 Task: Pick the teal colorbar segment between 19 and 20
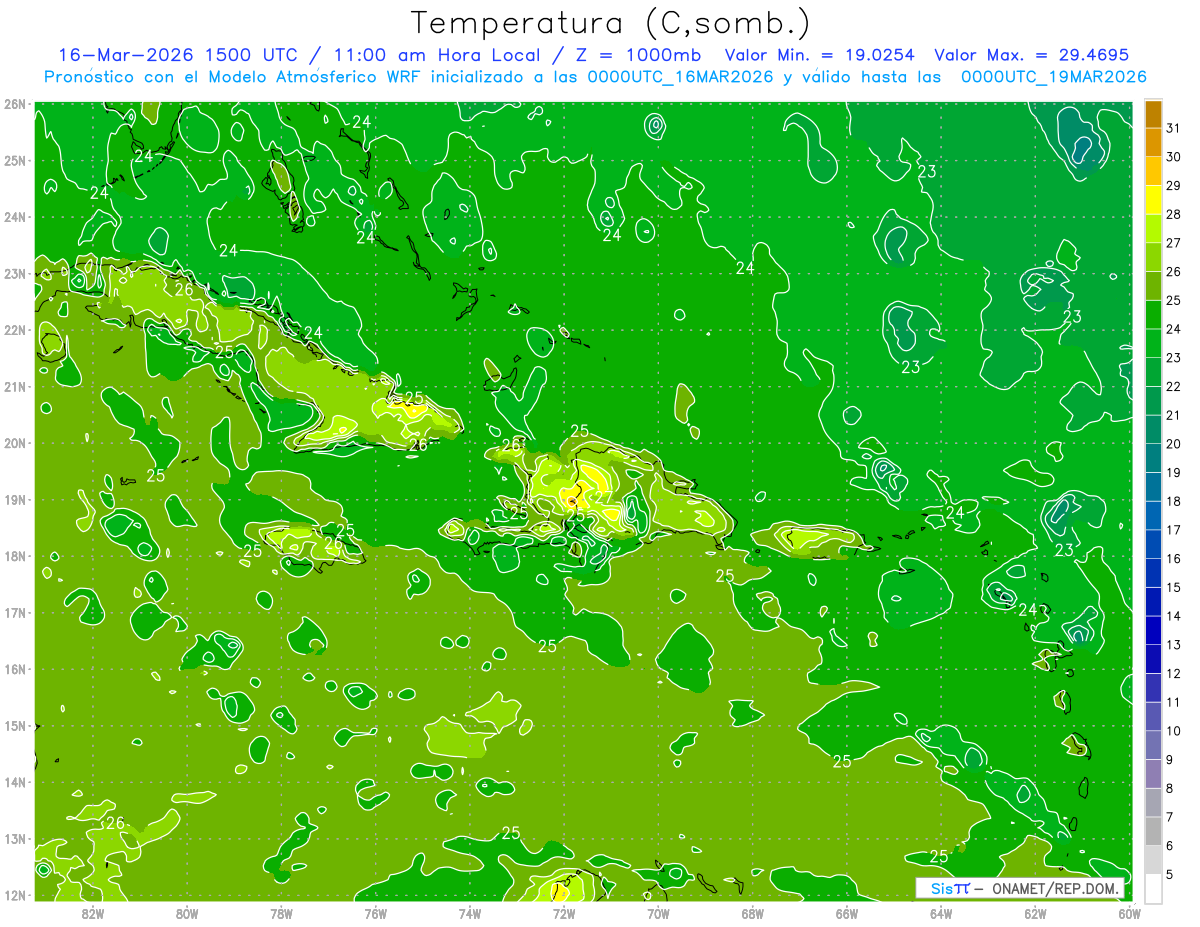[1153, 458]
